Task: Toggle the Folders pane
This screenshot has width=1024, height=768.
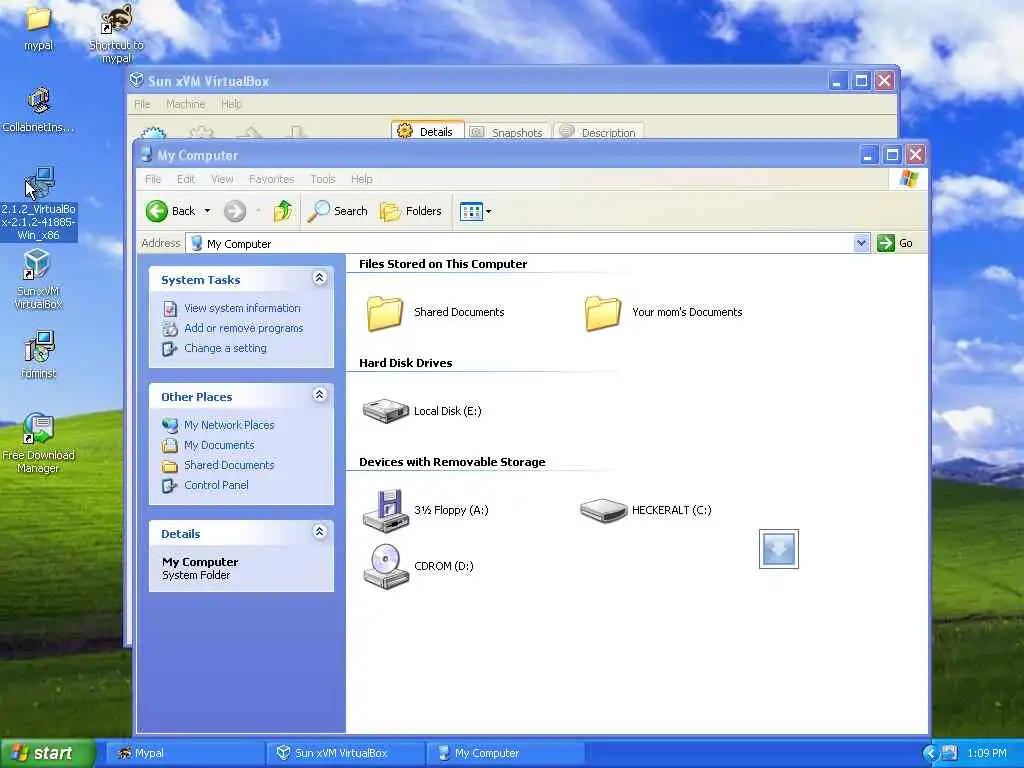Action: pos(411,211)
